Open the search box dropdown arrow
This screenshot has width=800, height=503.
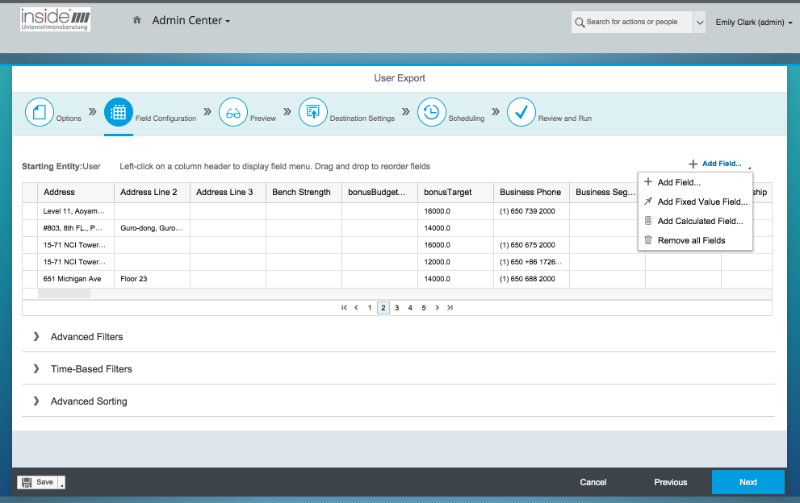(698, 22)
